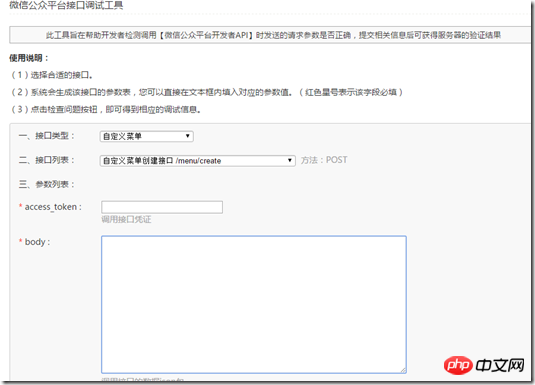Click instruction line (3) 点击检查问题按钮
535x385 pixels.
pos(106,110)
